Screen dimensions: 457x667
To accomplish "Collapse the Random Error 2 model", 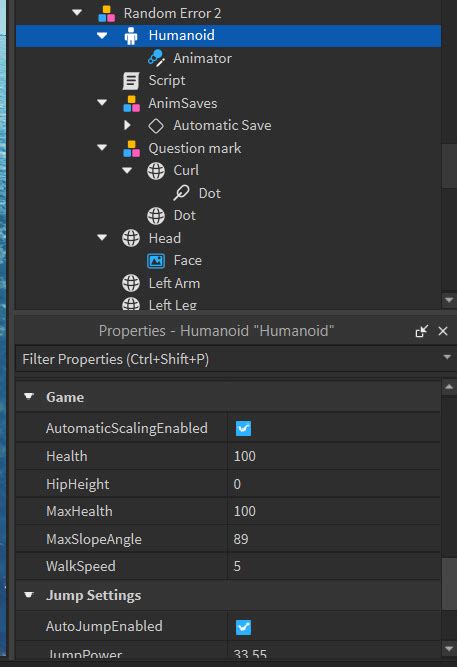I will point(77,13).
